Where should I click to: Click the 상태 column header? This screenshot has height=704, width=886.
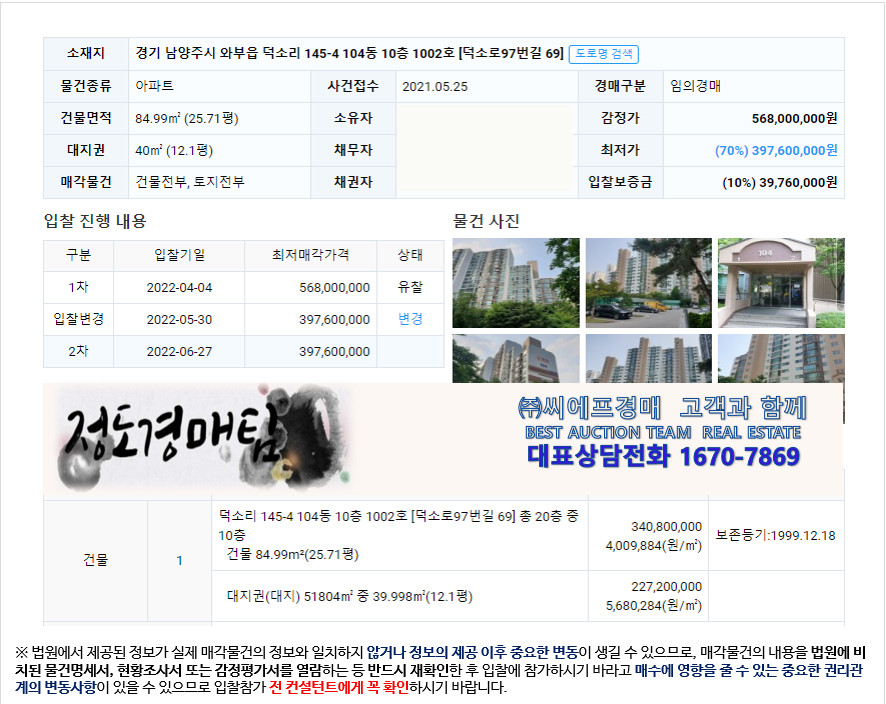(x=410, y=255)
